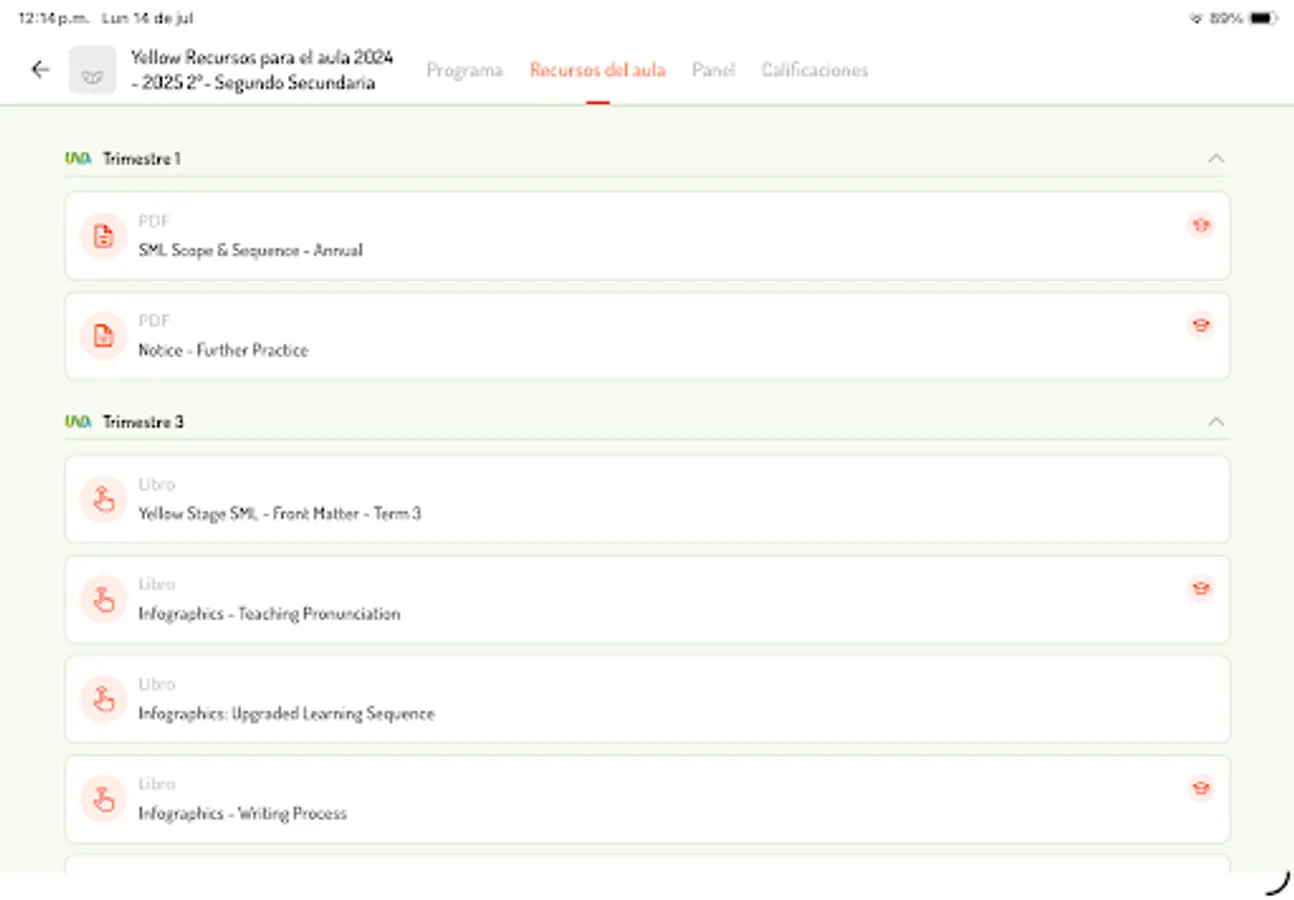The height and width of the screenshot is (900, 1294).
Task: Toggle teacher-only visibility on SML Scope & Sequence
Action: point(1200,225)
